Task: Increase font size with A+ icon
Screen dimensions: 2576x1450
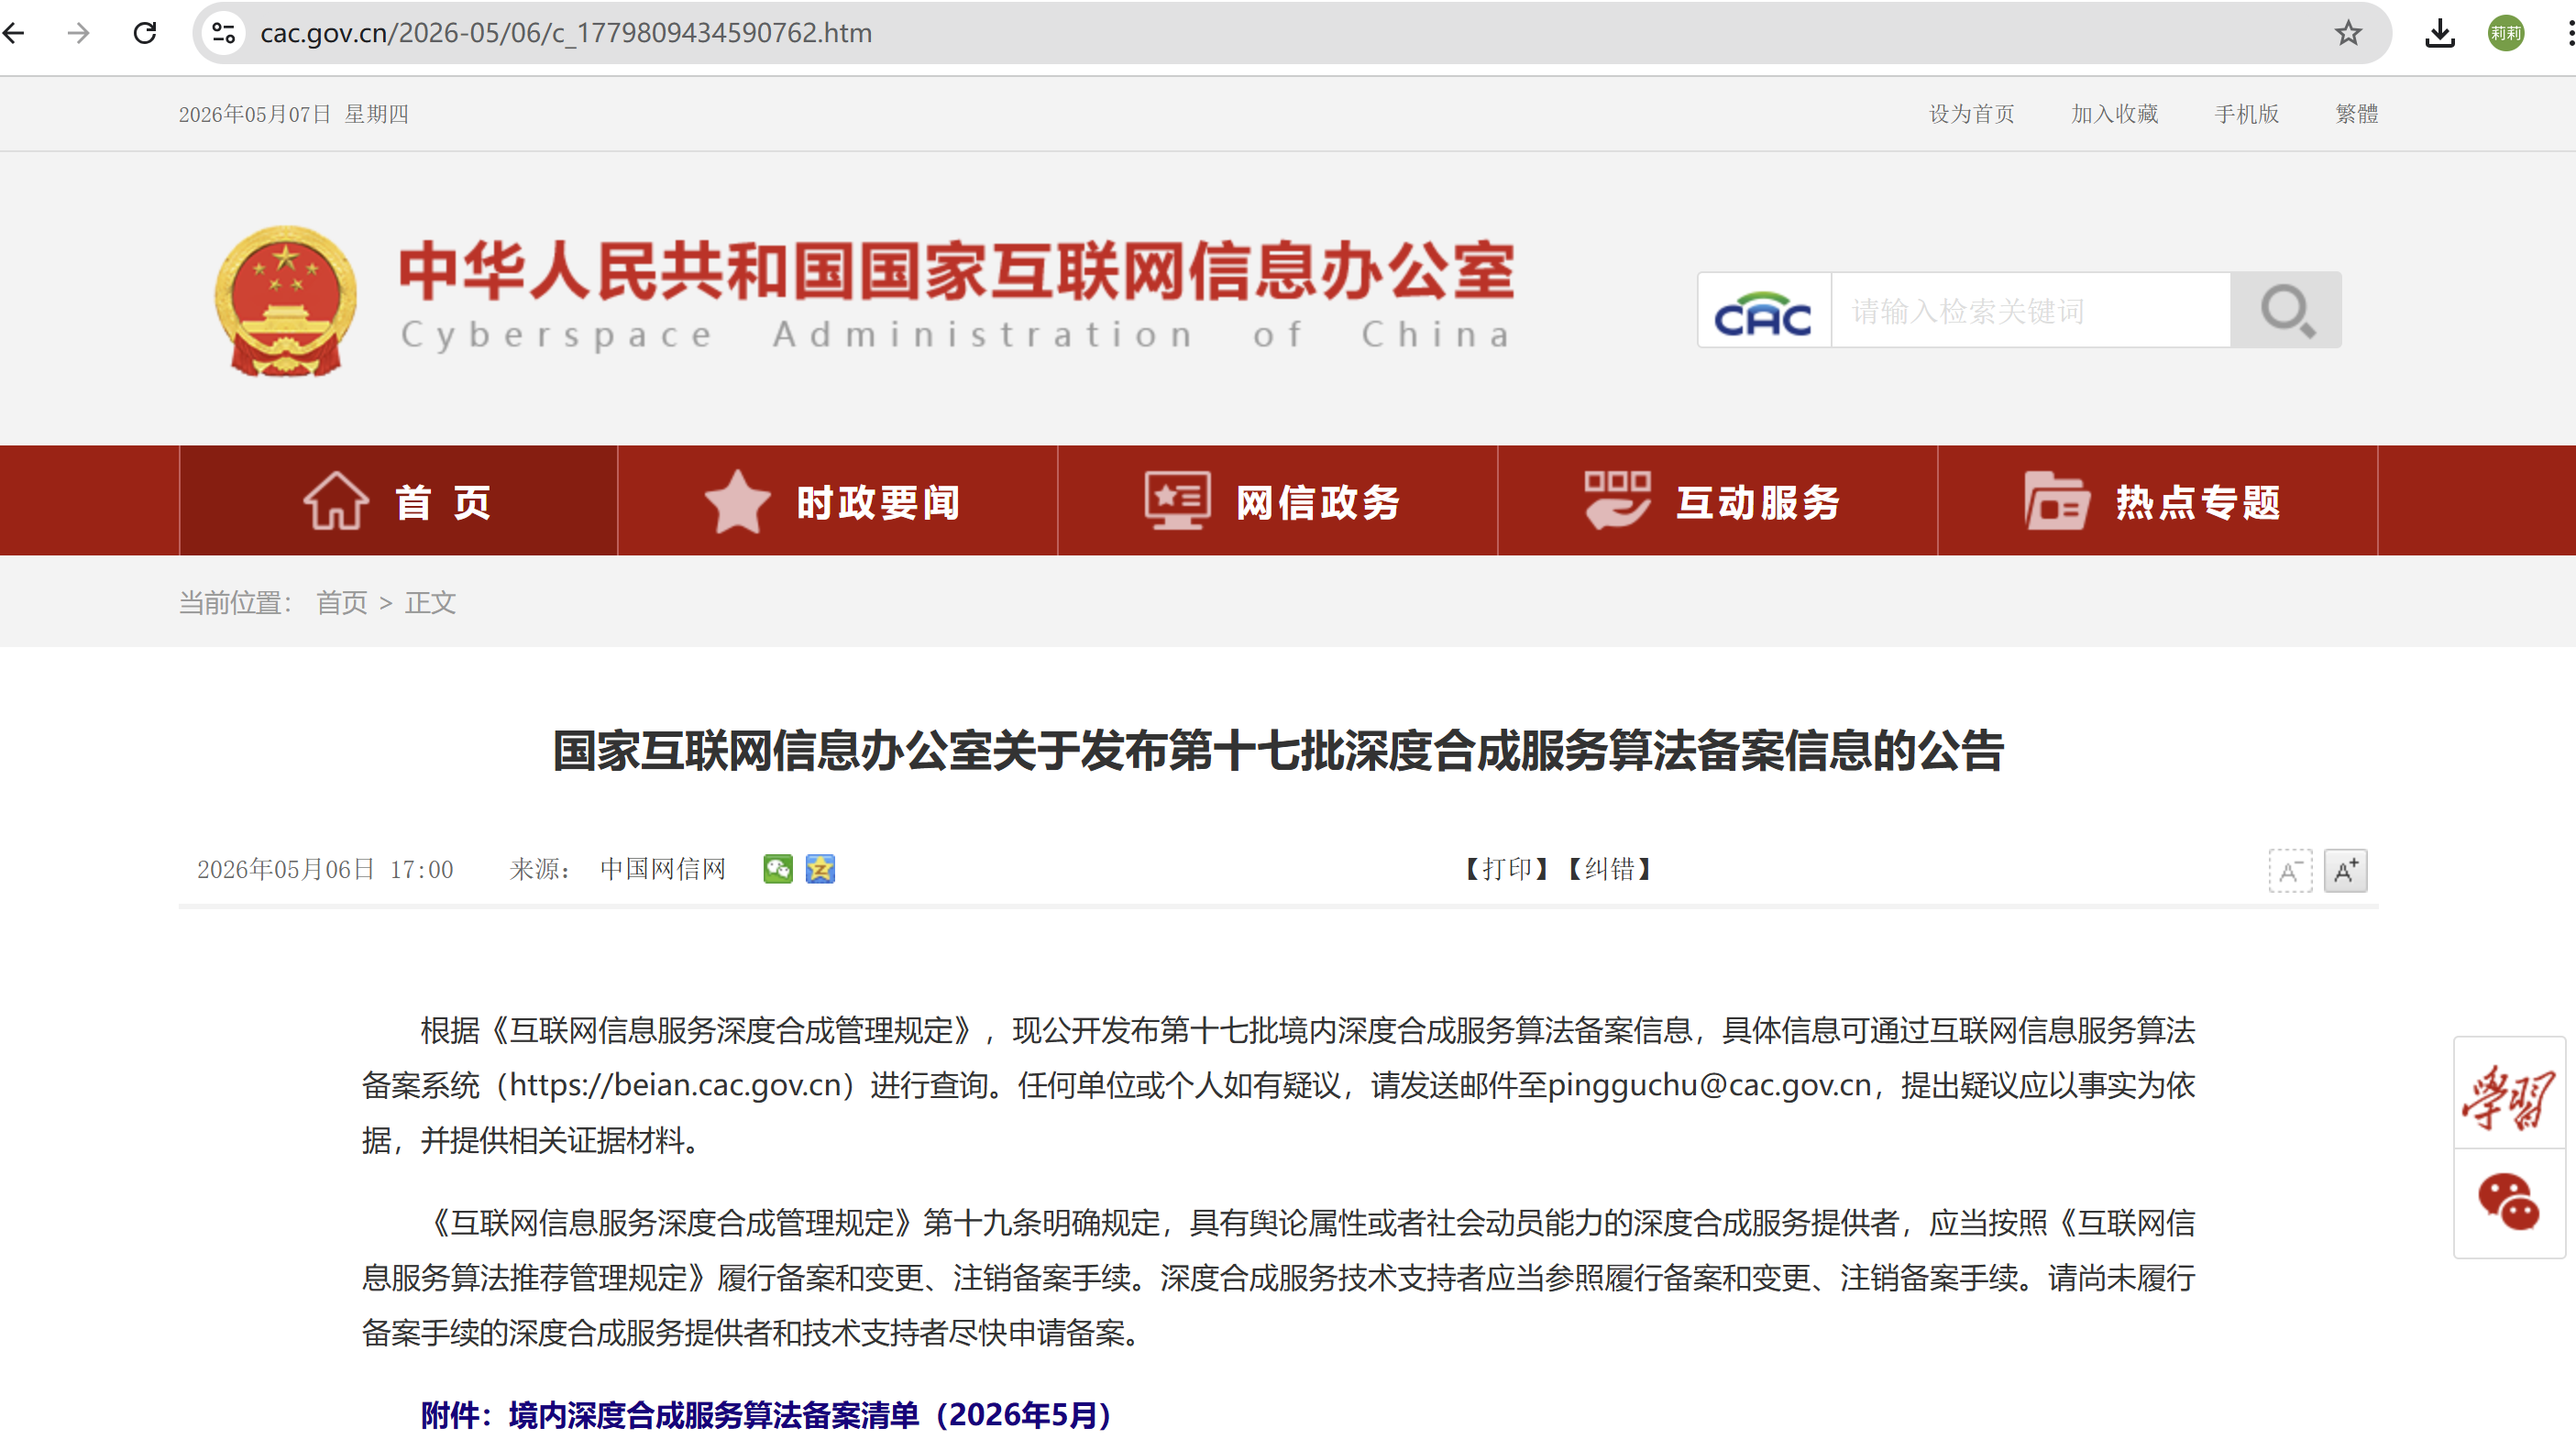Action: 2345,871
